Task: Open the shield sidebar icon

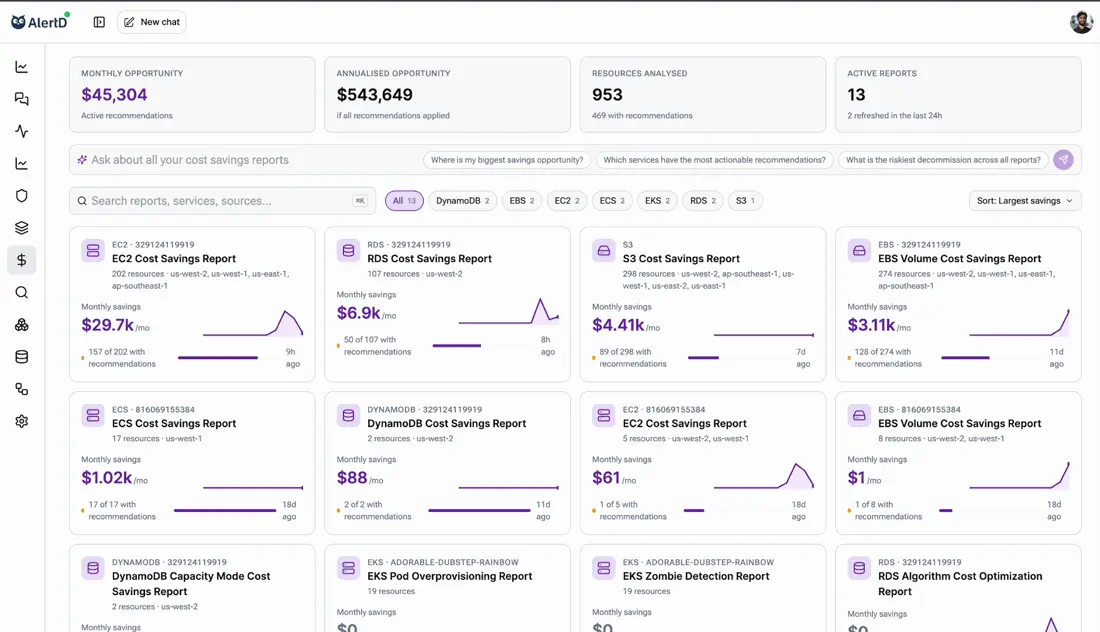Action: pyautogui.click(x=22, y=196)
